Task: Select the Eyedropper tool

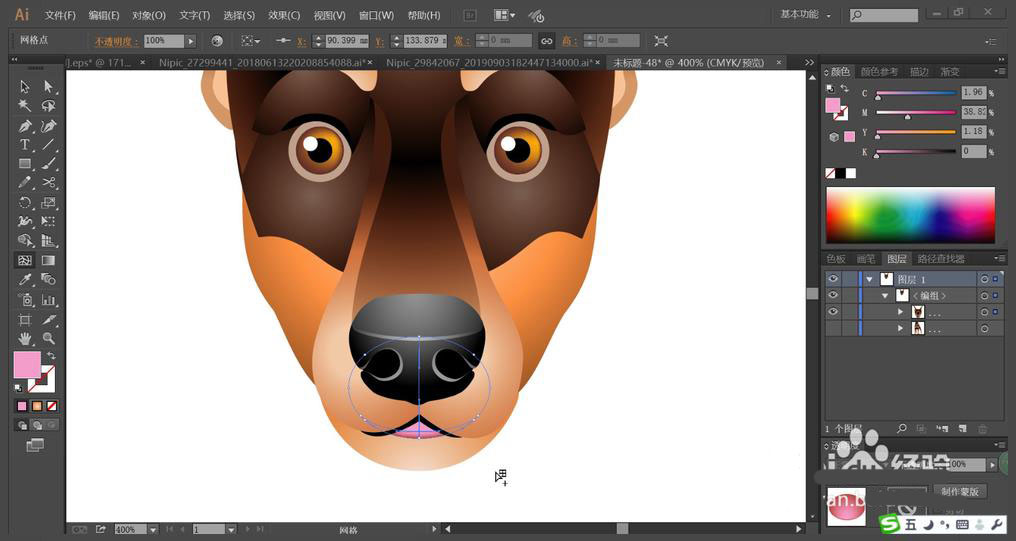Action: click(25, 280)
